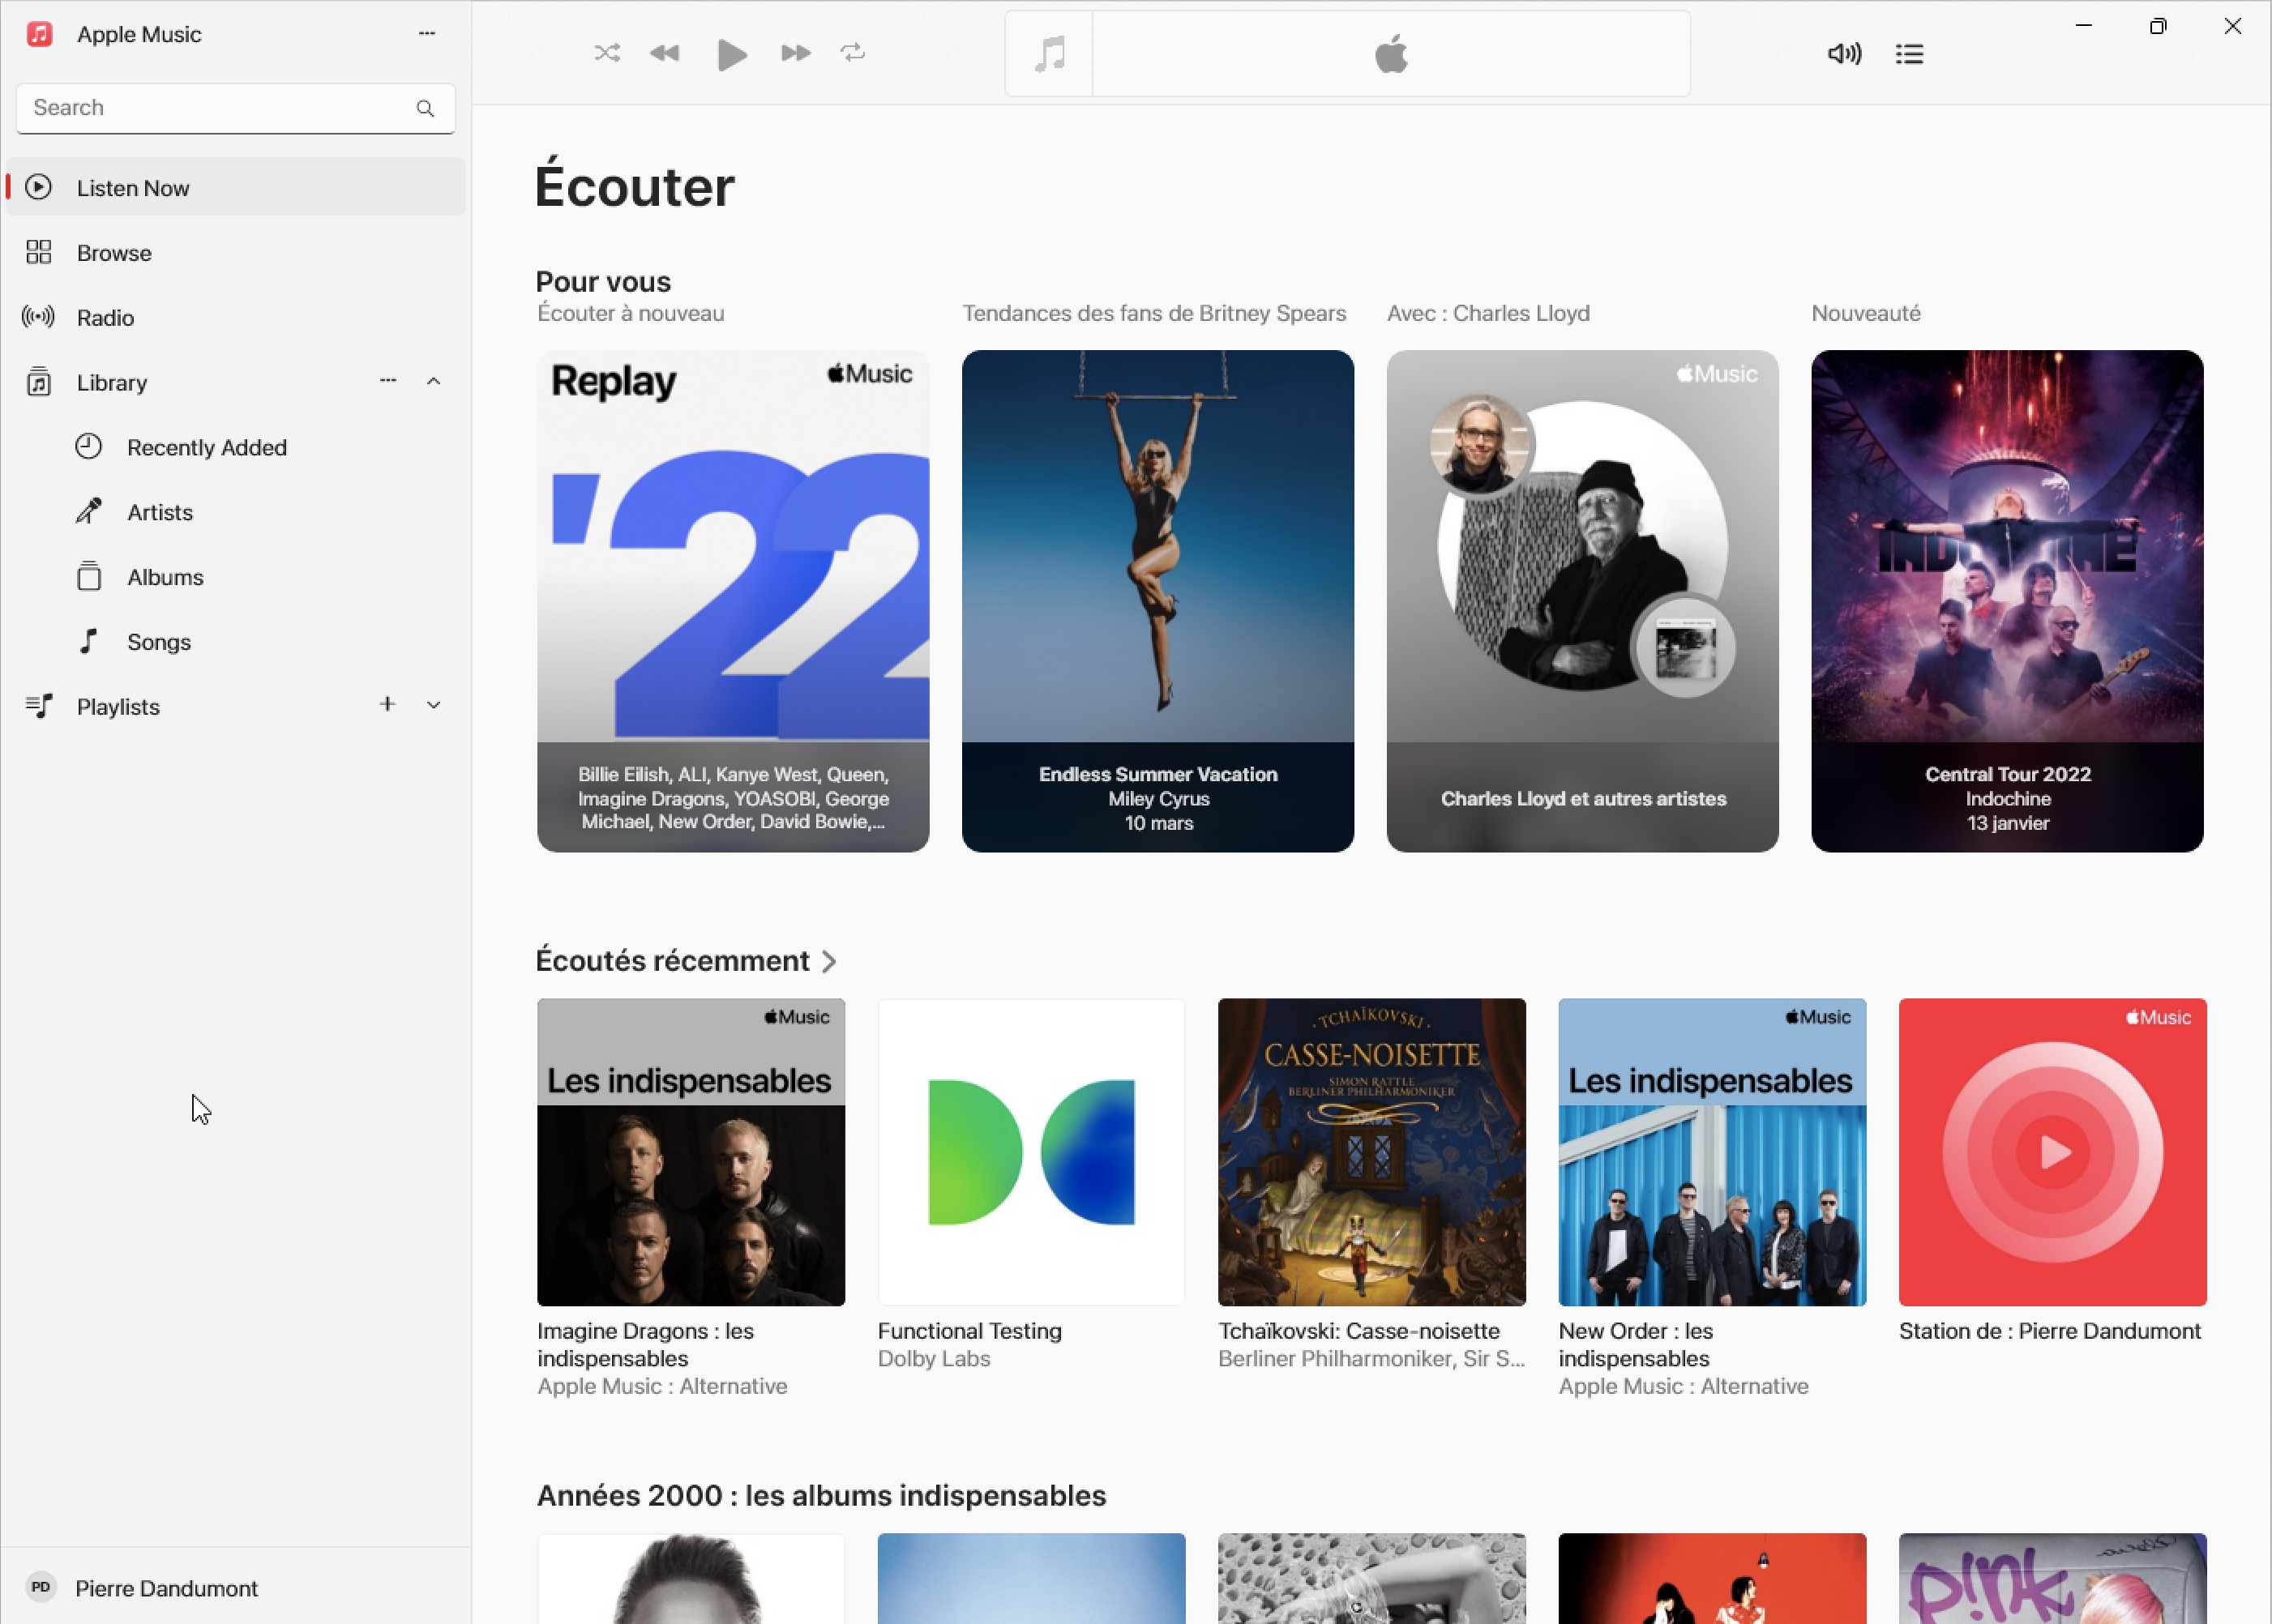Click Apple Music : Alternative under Imagine Dragons
This screenshot has height=1624, width=2272.
point(662,1386)
